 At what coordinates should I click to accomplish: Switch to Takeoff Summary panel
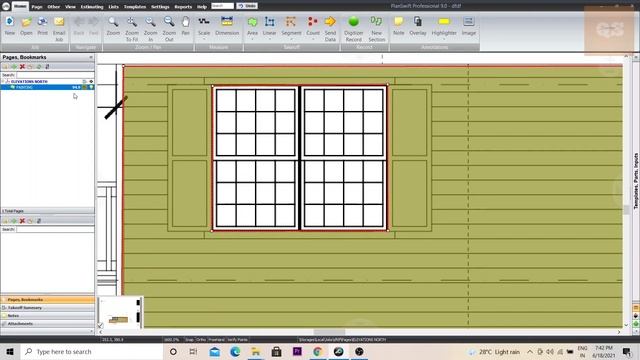point(47,308)
